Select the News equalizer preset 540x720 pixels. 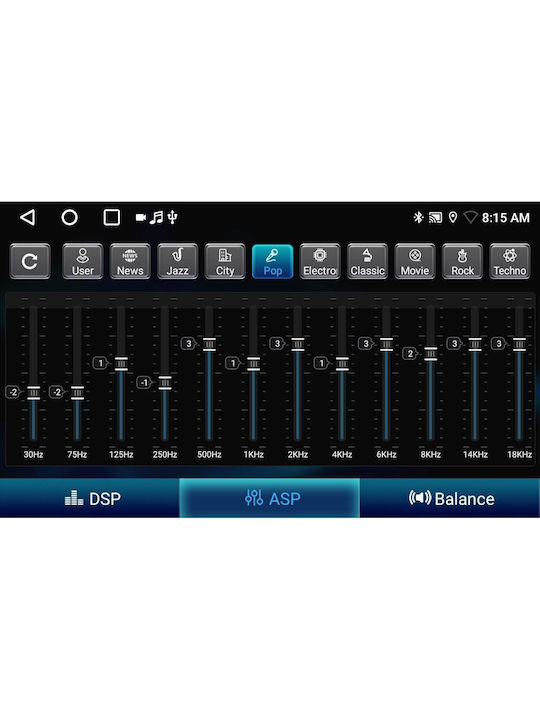pyautogui.click(x=130, y=261)
